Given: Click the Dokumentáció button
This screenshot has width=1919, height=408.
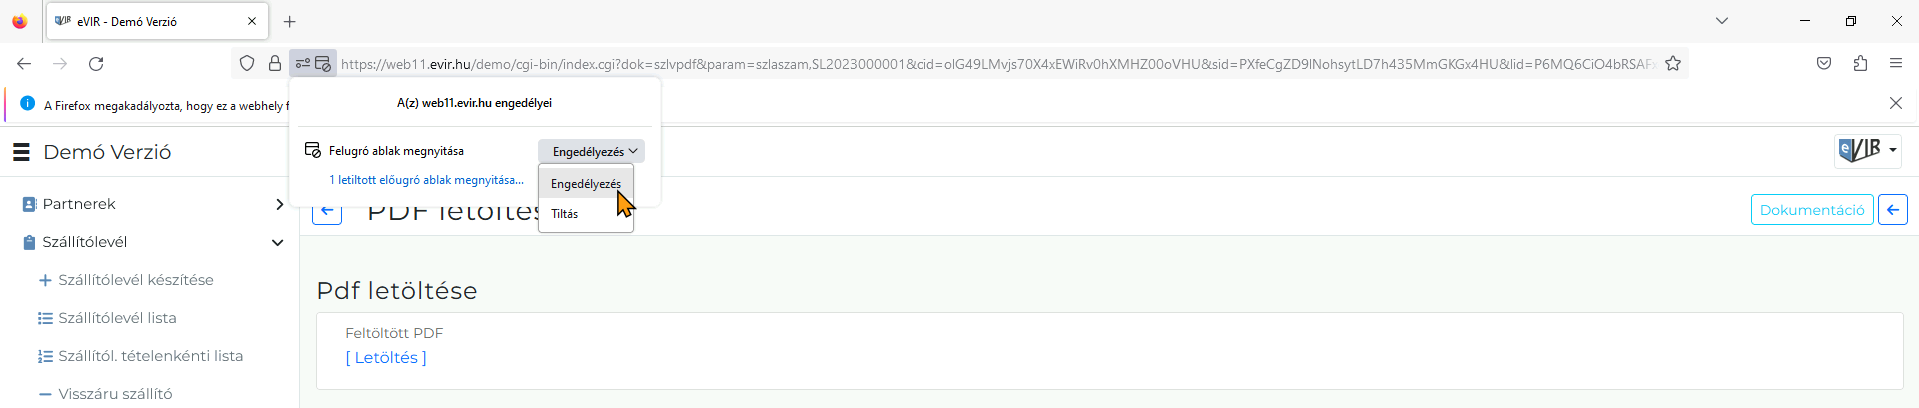Looking at the screenshot, I should coord(1812,210).
